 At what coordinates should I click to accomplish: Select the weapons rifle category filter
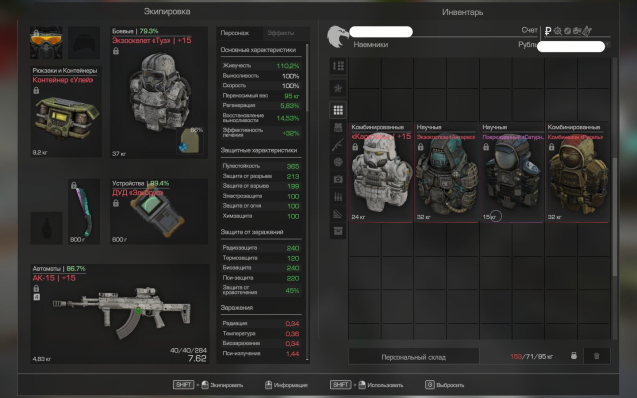pyautogui.click(x=338, y=145)
